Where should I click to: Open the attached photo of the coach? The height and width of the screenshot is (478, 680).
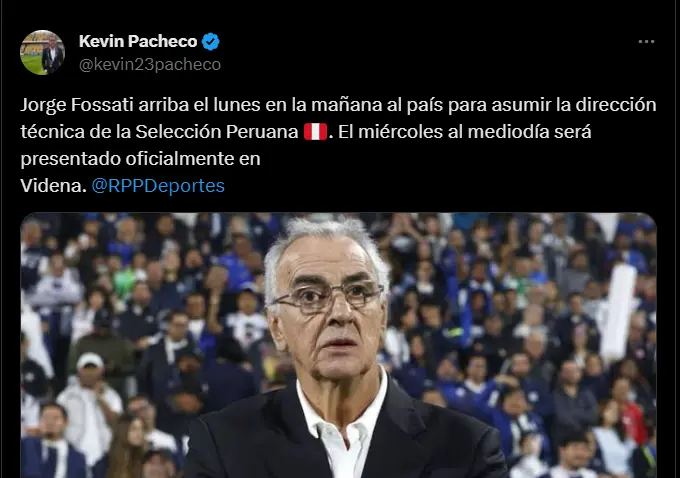coord(339,345)
